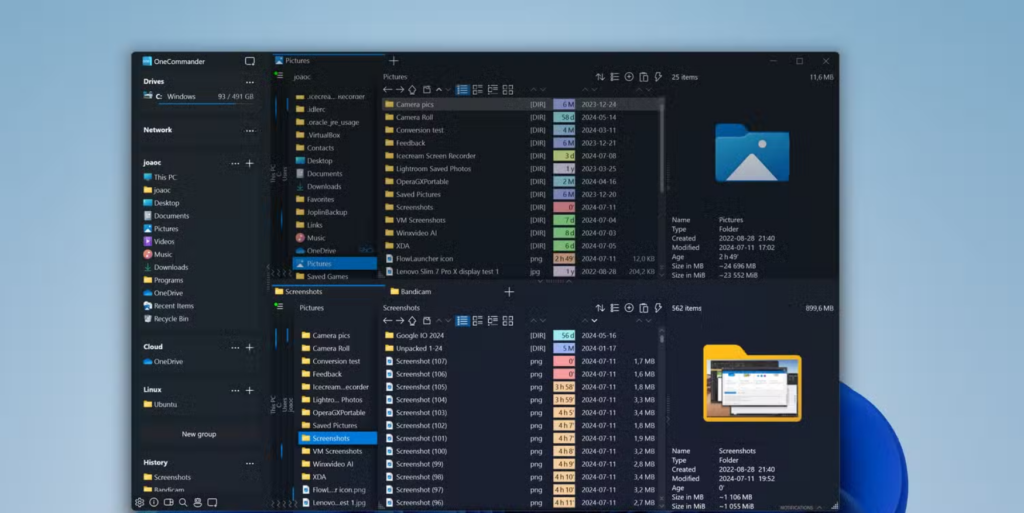Go up one folder in top Pictures pane
Image resolution: width=1024 pixels, height=513 pixels.
[412, 90]
